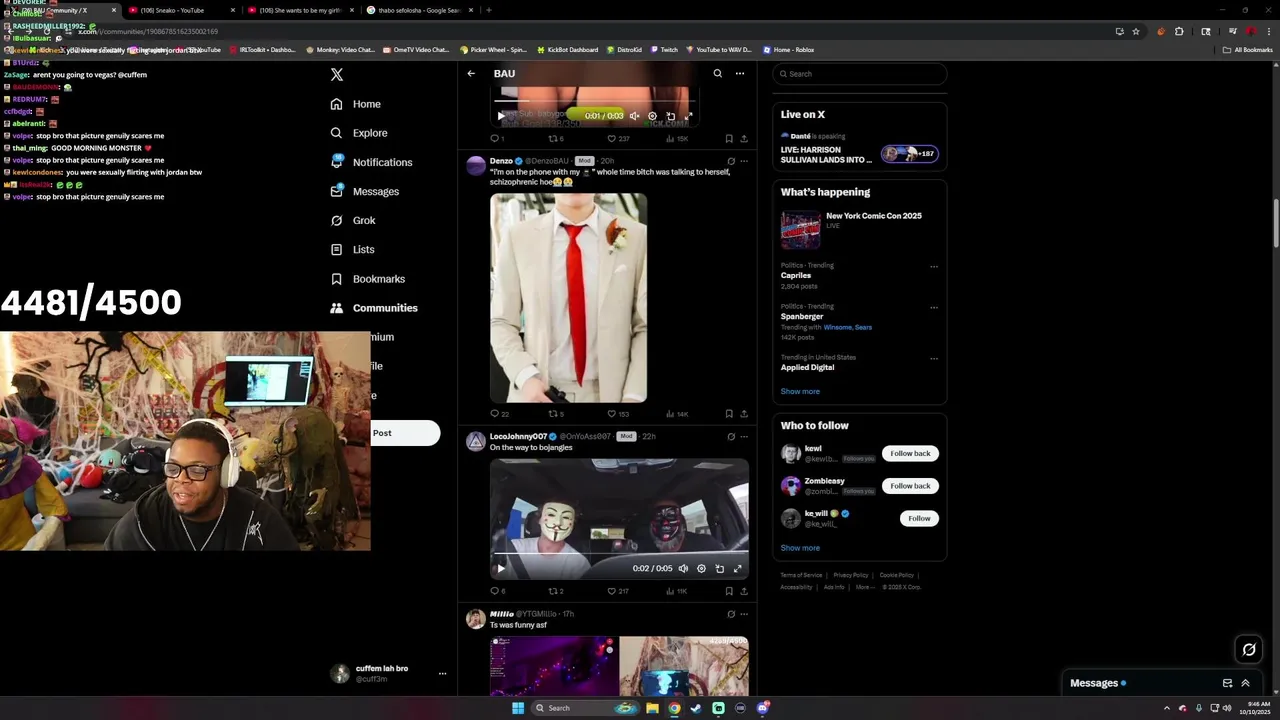Repost the top video post with 6 reposts
This screenshot has width=1280, height=720.
(x=556, y=139)
